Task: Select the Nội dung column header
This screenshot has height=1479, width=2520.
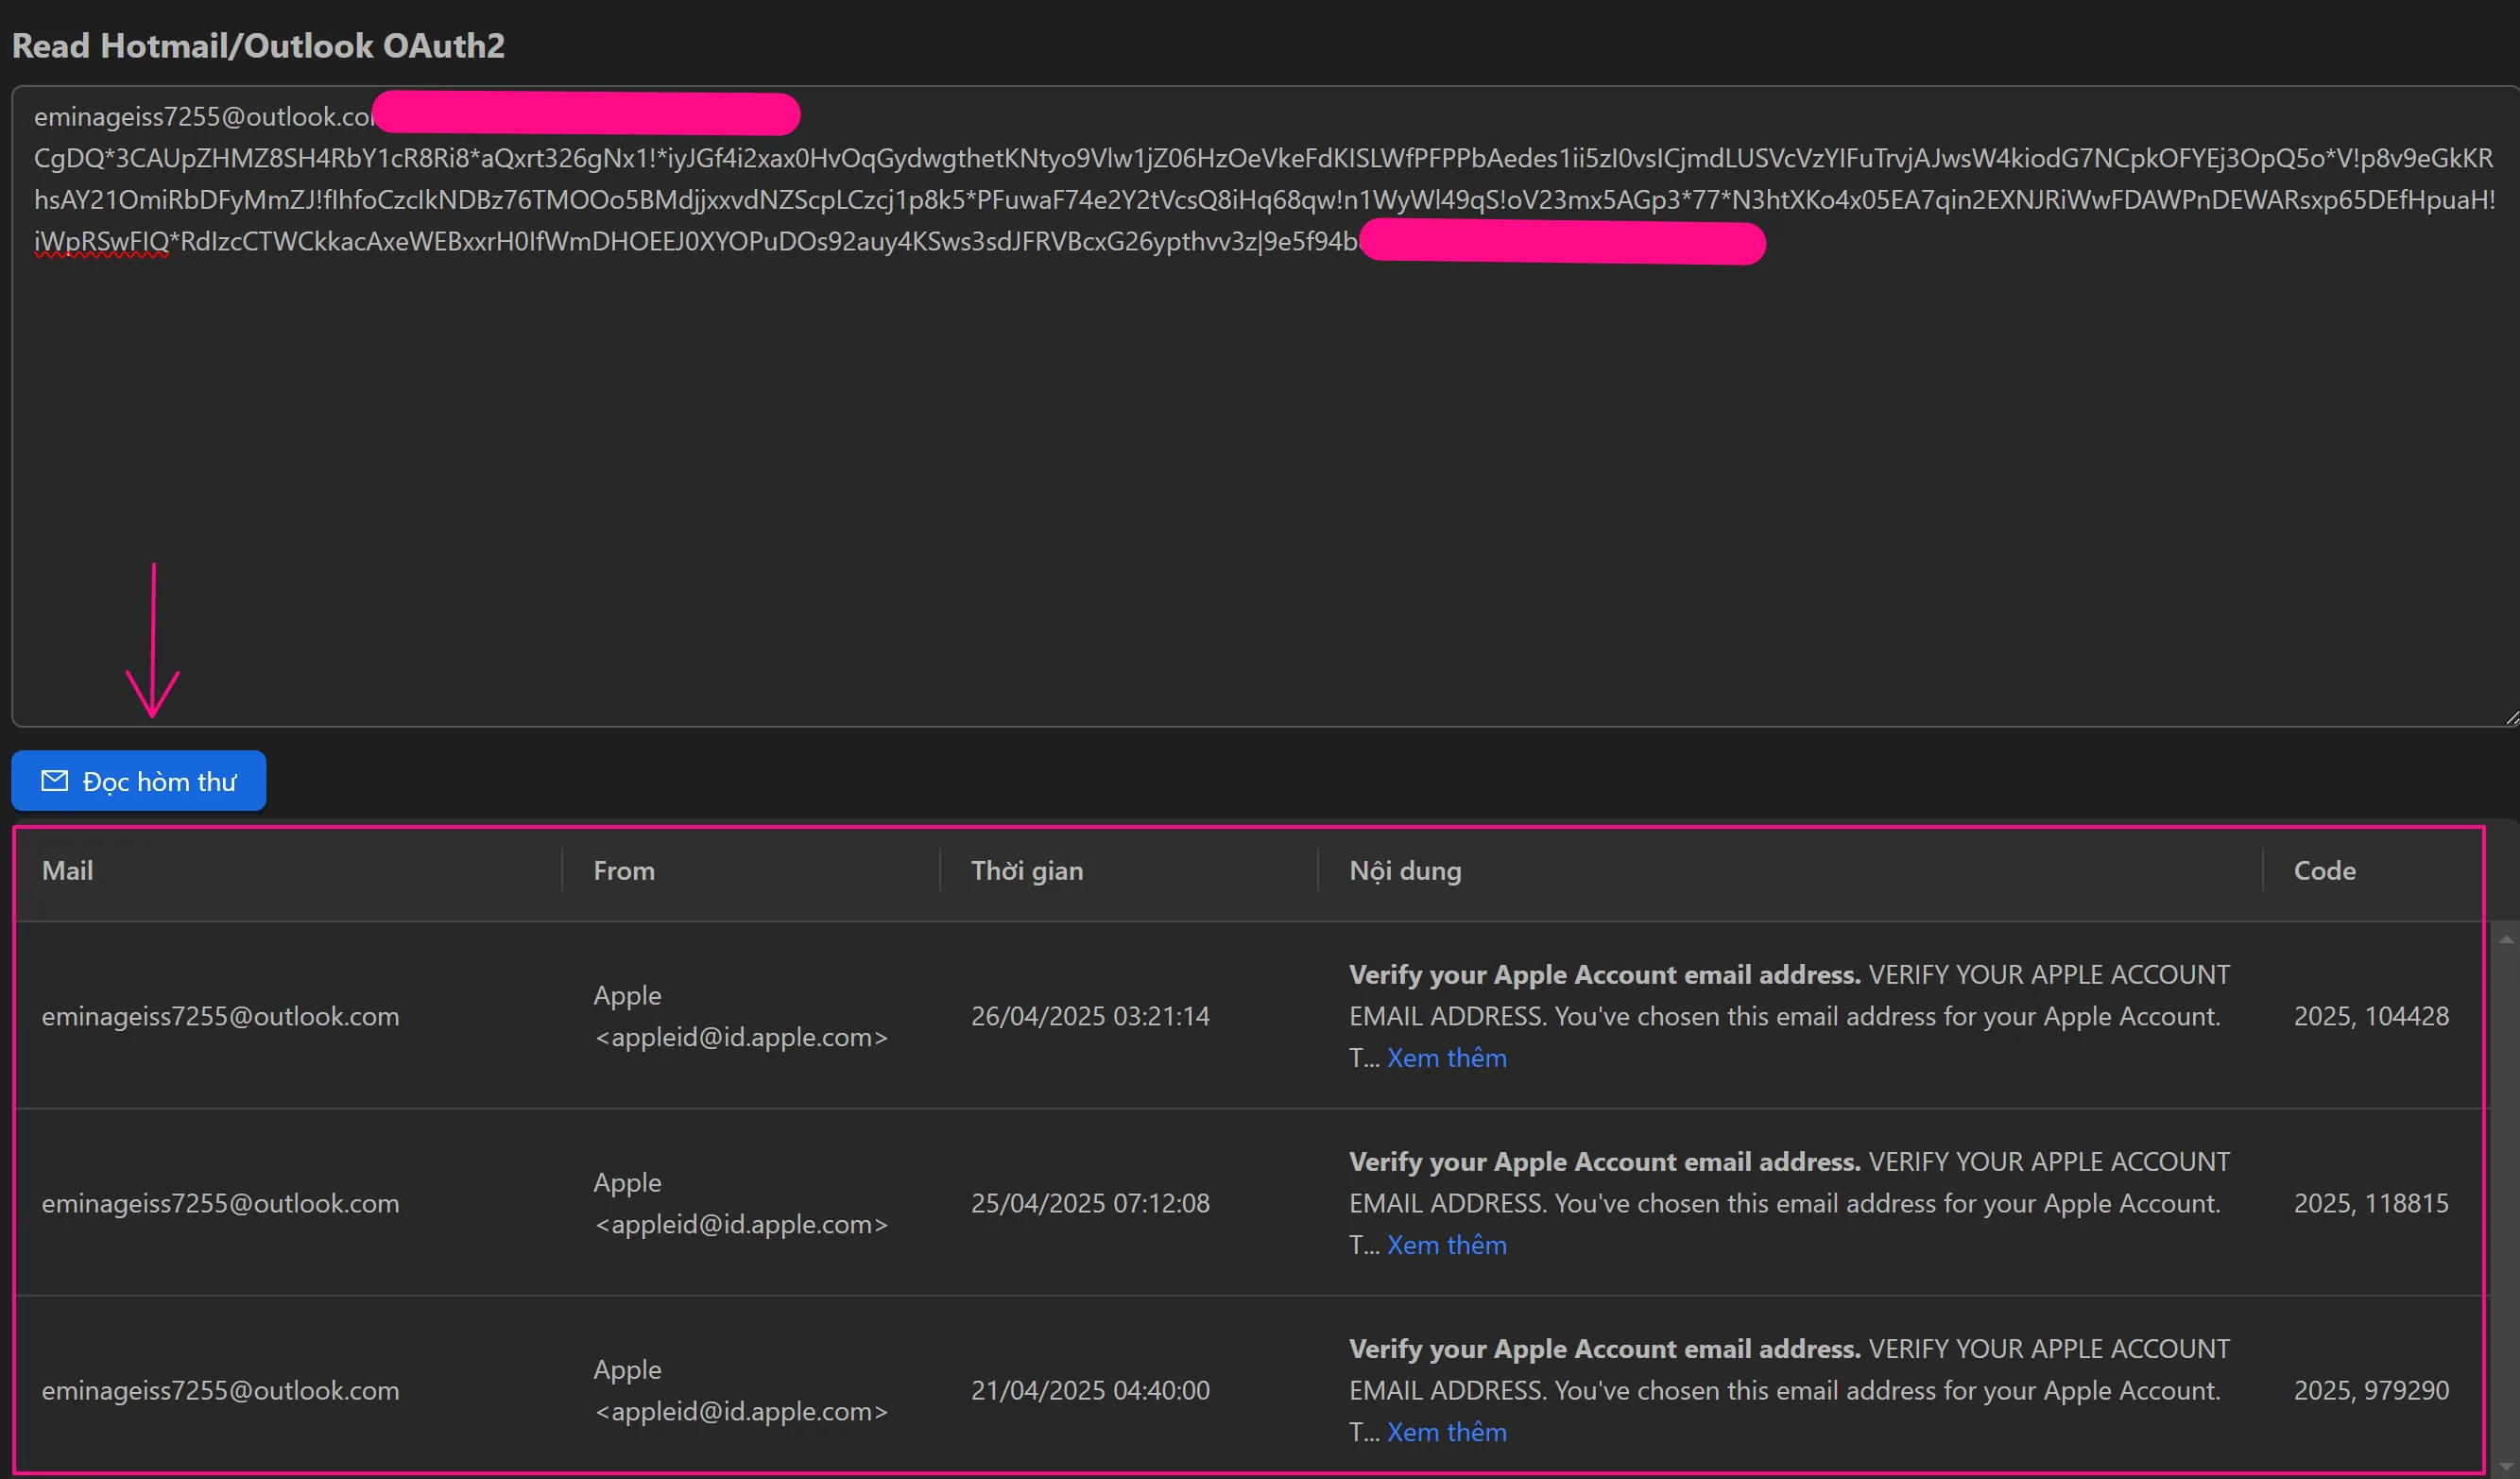Action: (1405, 870)
